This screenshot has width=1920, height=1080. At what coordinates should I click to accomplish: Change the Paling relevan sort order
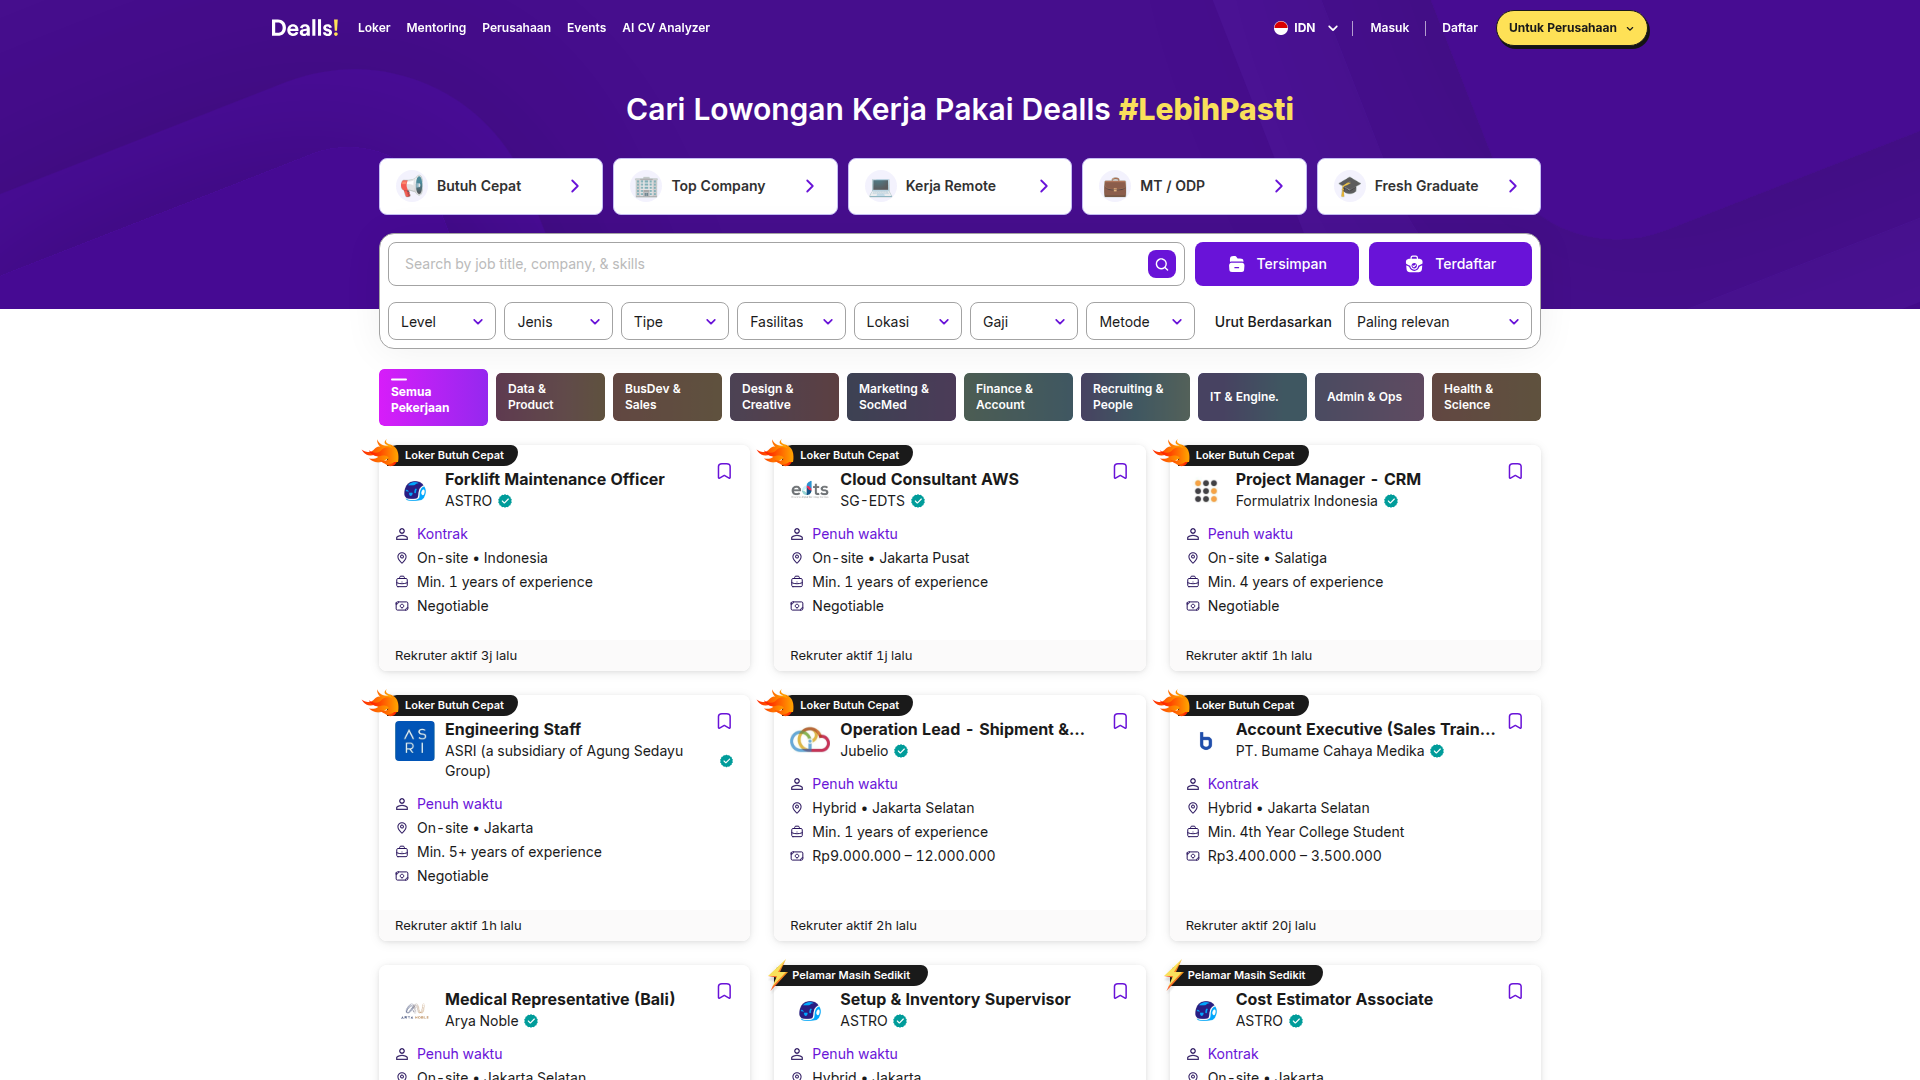(1437, 322)
